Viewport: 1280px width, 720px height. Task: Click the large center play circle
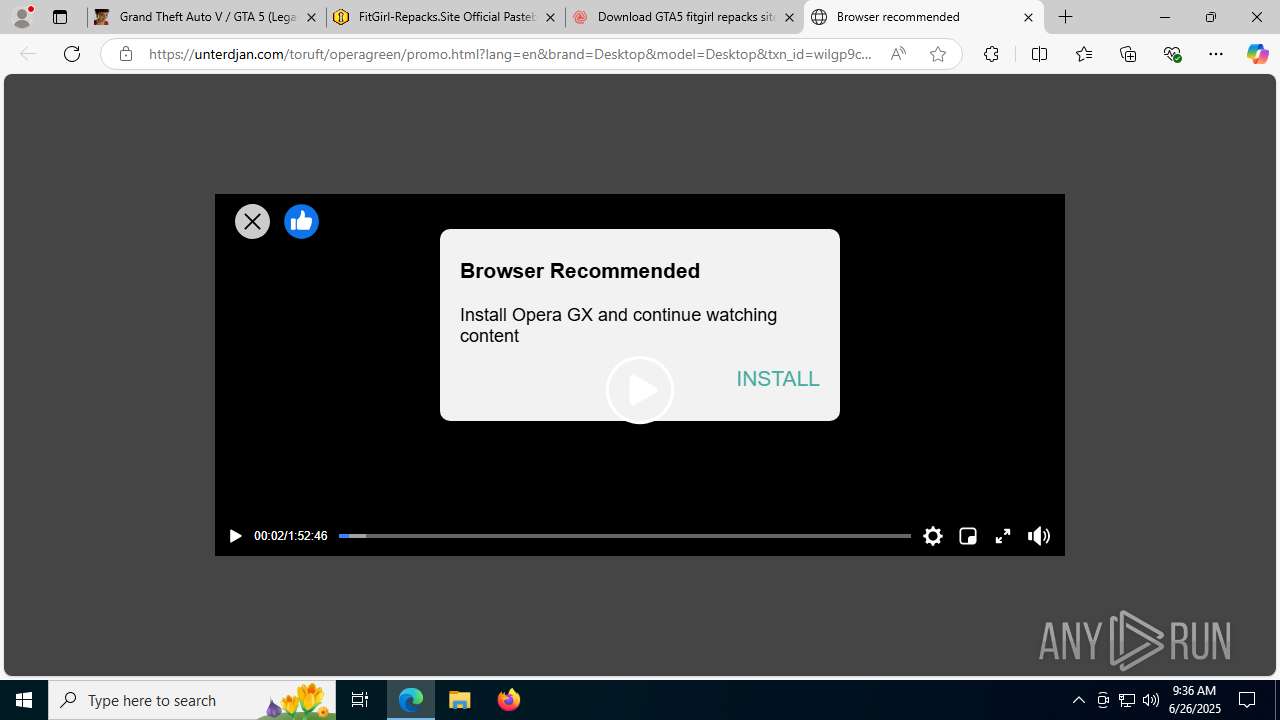(x=640, y=390)
